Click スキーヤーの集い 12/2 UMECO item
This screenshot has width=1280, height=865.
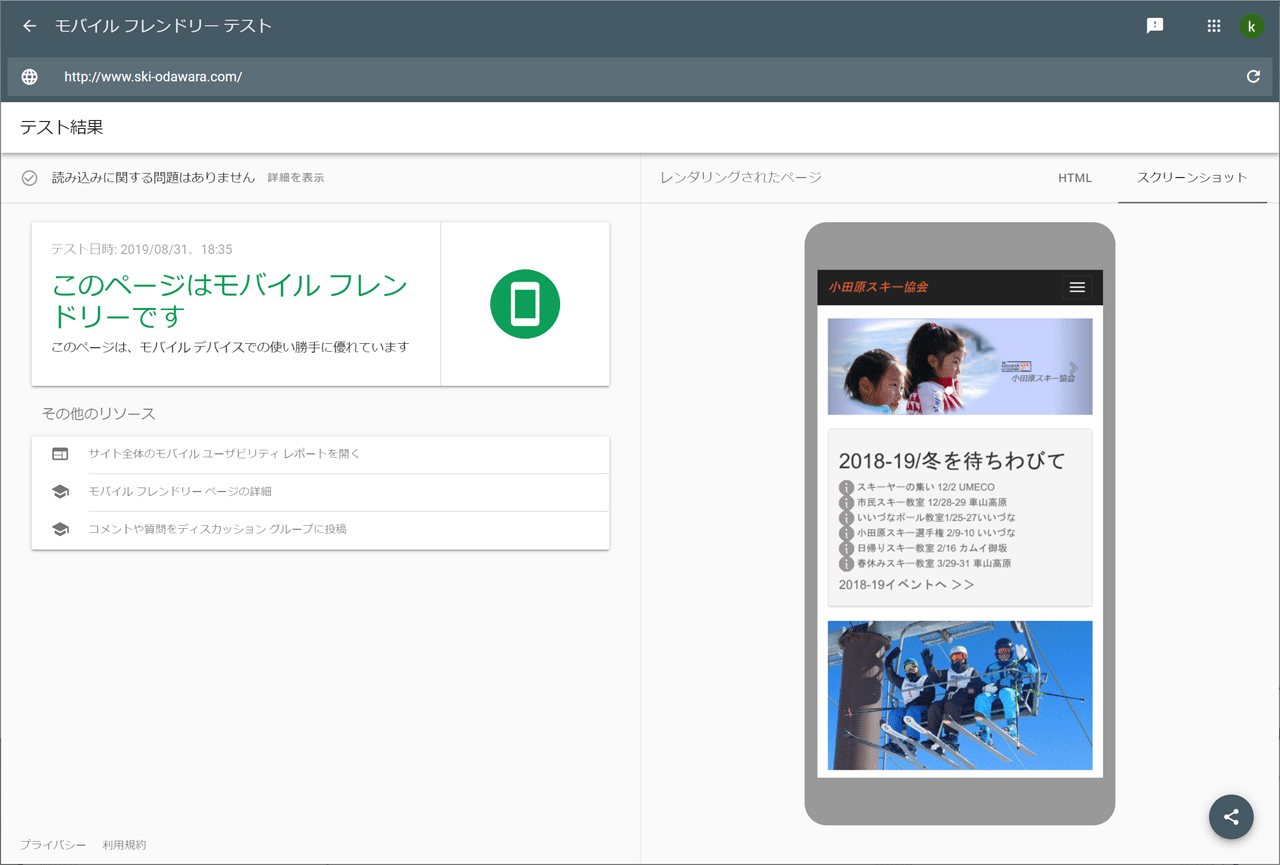(926, 488)
